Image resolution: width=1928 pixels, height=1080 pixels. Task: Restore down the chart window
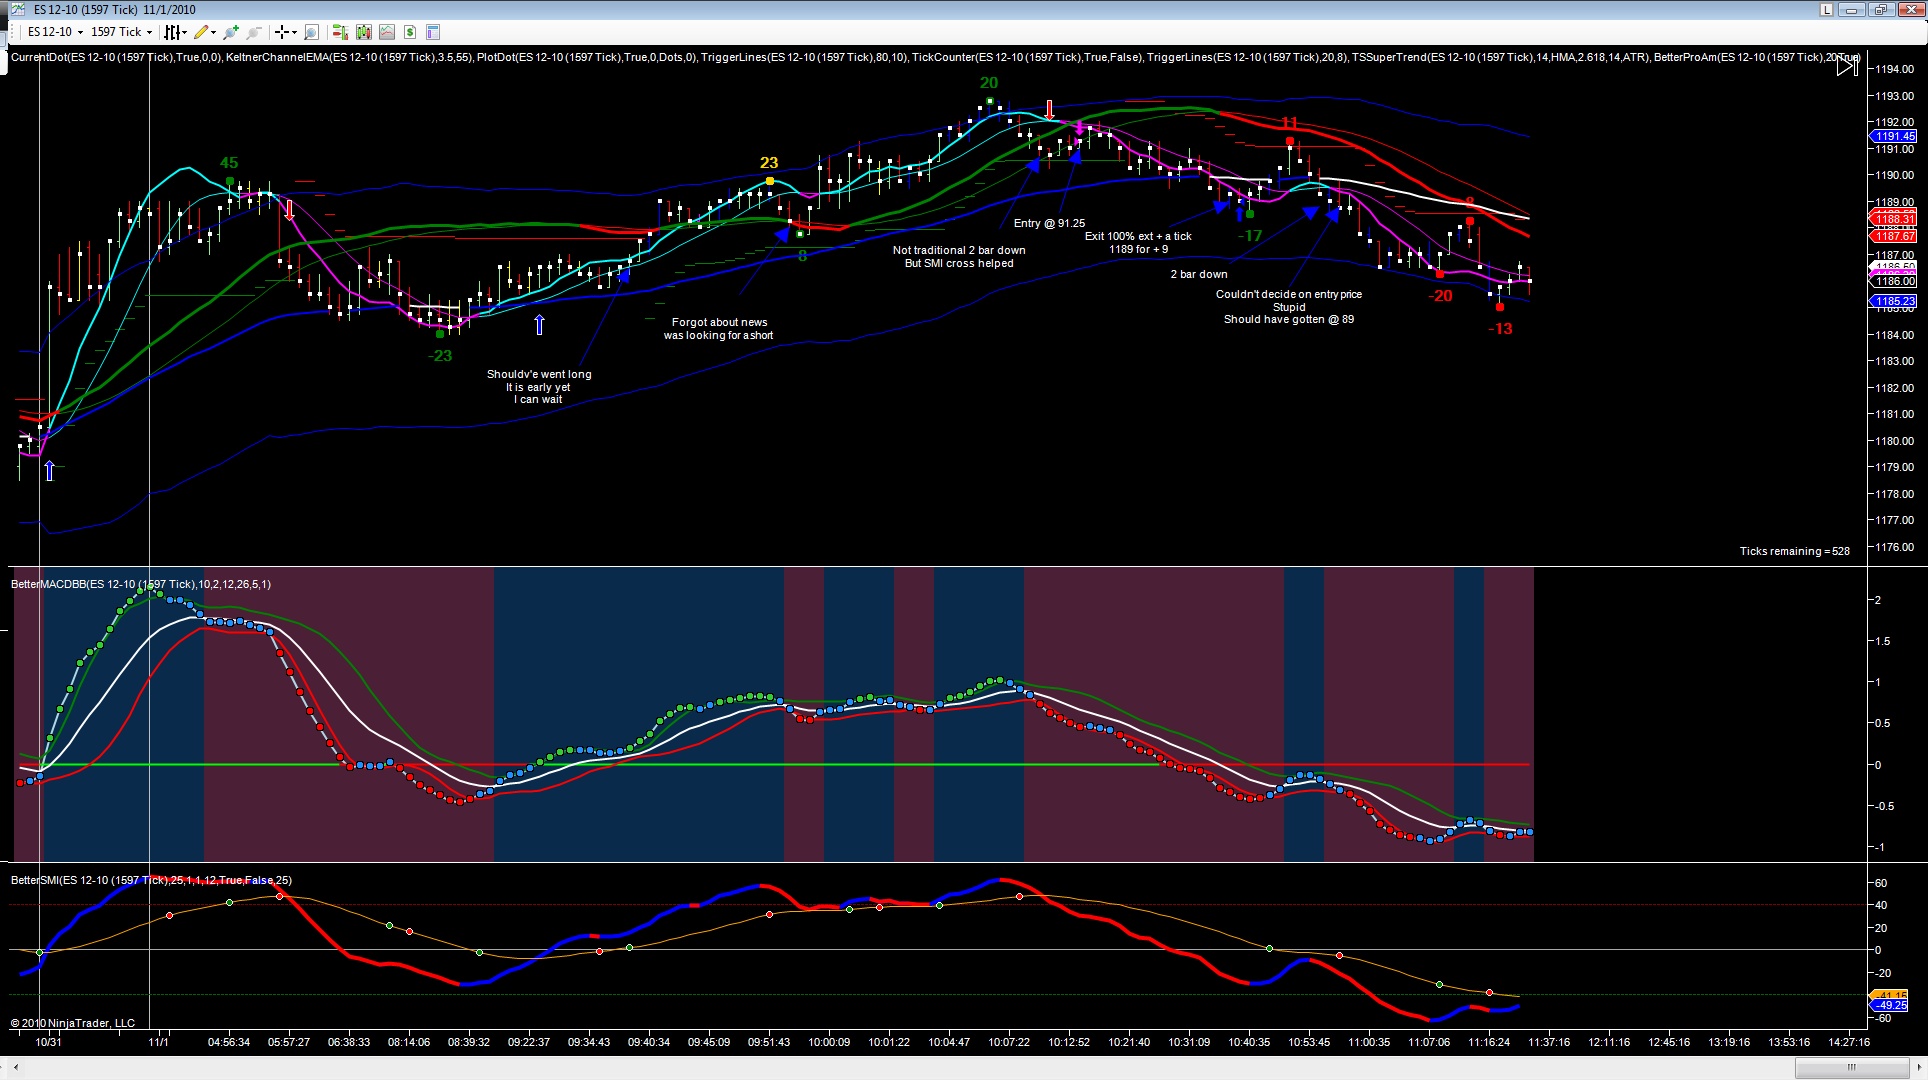[1880, 10]
